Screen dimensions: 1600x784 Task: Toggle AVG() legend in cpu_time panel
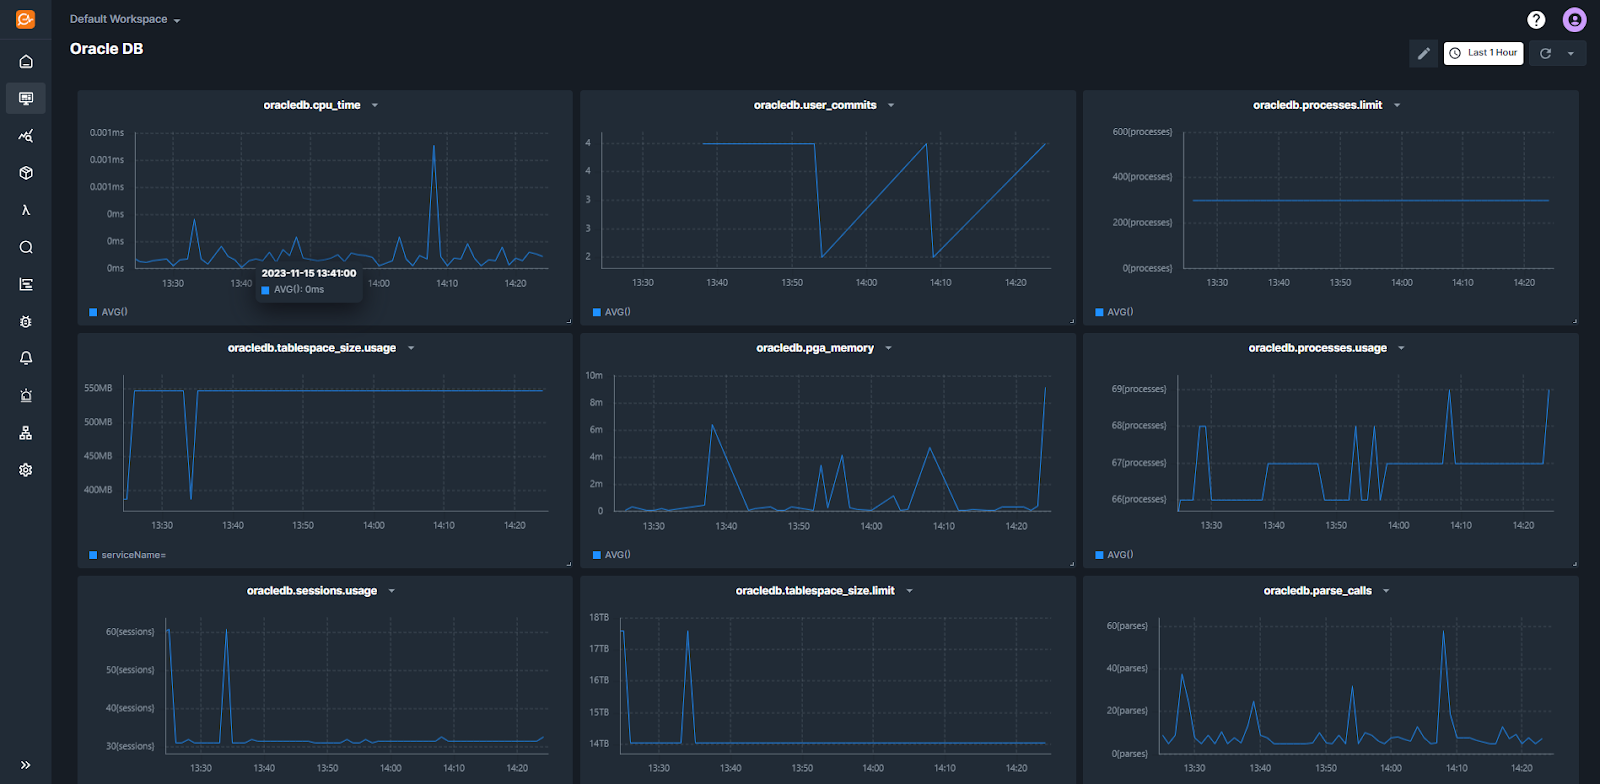point(108,312)
